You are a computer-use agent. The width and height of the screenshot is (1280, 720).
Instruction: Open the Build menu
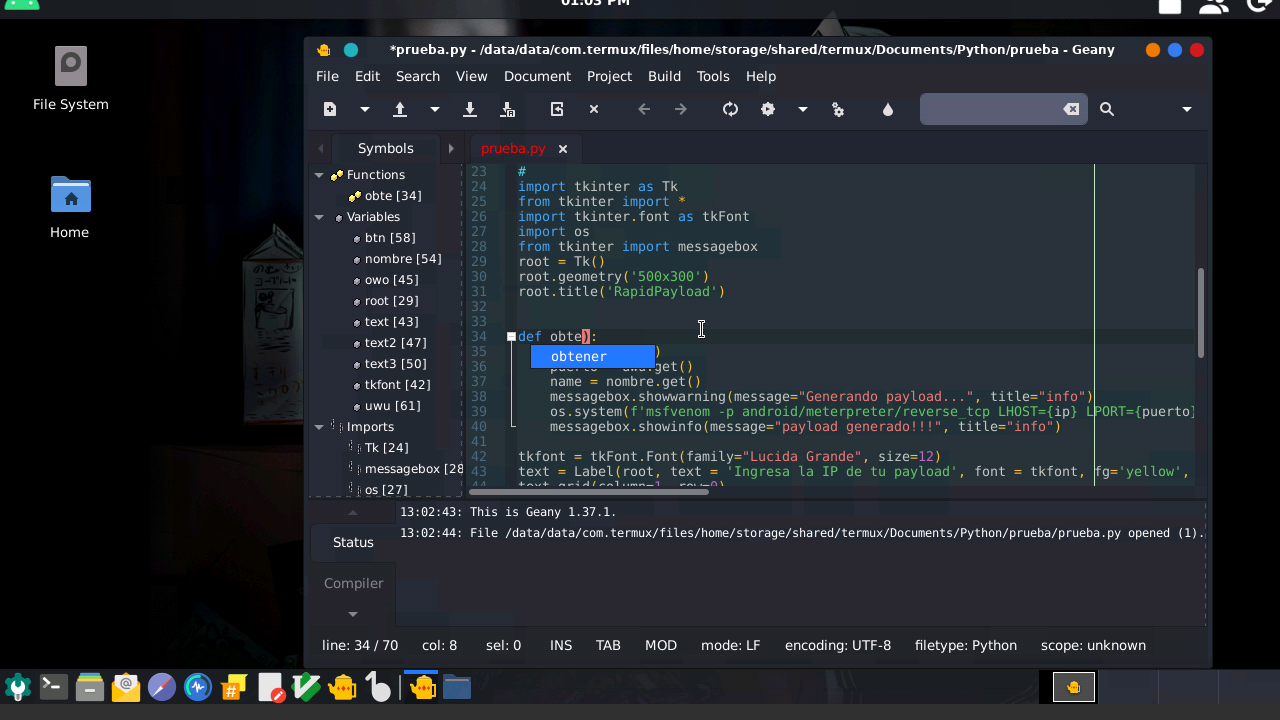click(x=664, y=76)
